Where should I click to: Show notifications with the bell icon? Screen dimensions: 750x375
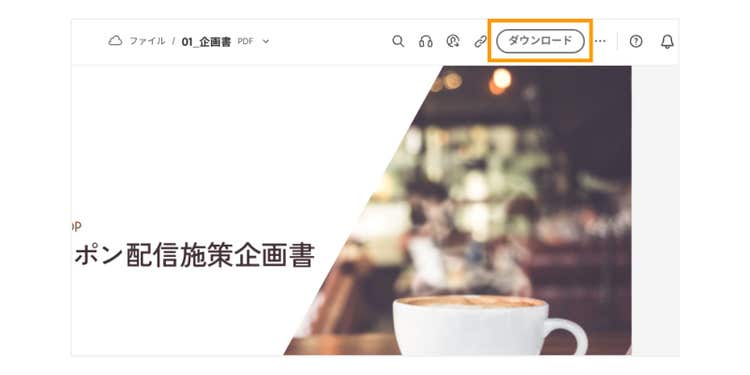pos(667,42)
